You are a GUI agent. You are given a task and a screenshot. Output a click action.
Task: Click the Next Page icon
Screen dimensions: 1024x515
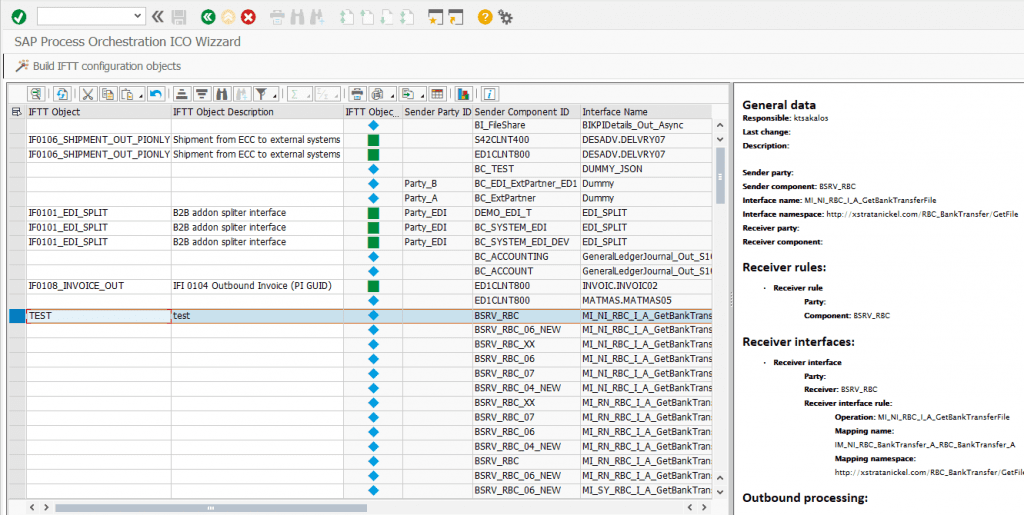point(388,17)
